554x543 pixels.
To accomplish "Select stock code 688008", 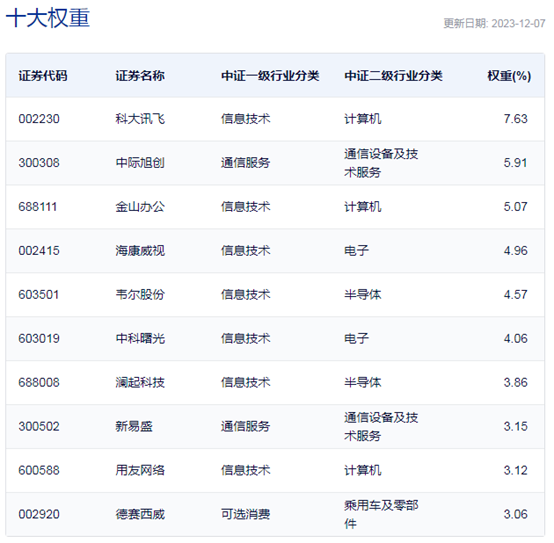I will (39, 383).
